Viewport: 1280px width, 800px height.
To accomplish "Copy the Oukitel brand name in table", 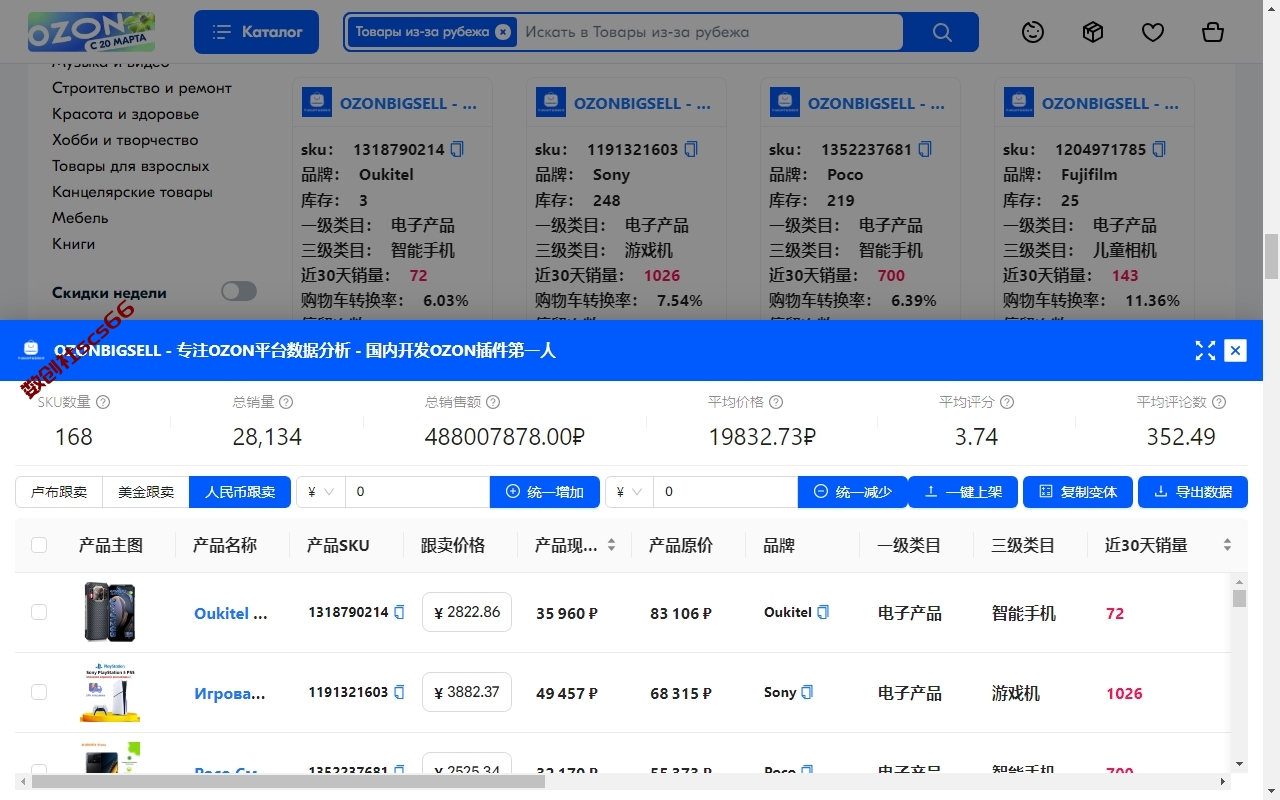I will (823, 612).
